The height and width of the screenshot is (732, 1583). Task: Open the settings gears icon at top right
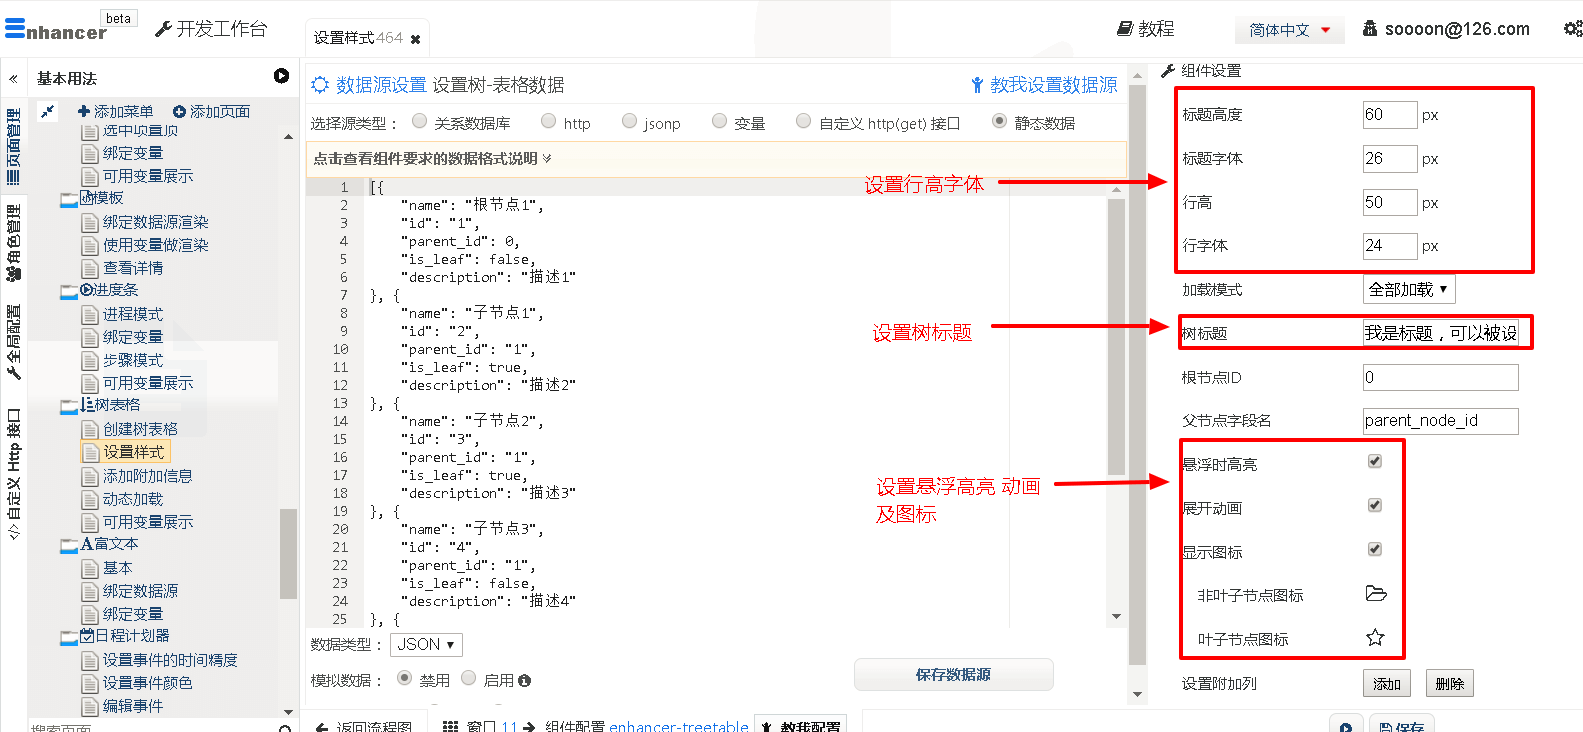[1573, 29]
